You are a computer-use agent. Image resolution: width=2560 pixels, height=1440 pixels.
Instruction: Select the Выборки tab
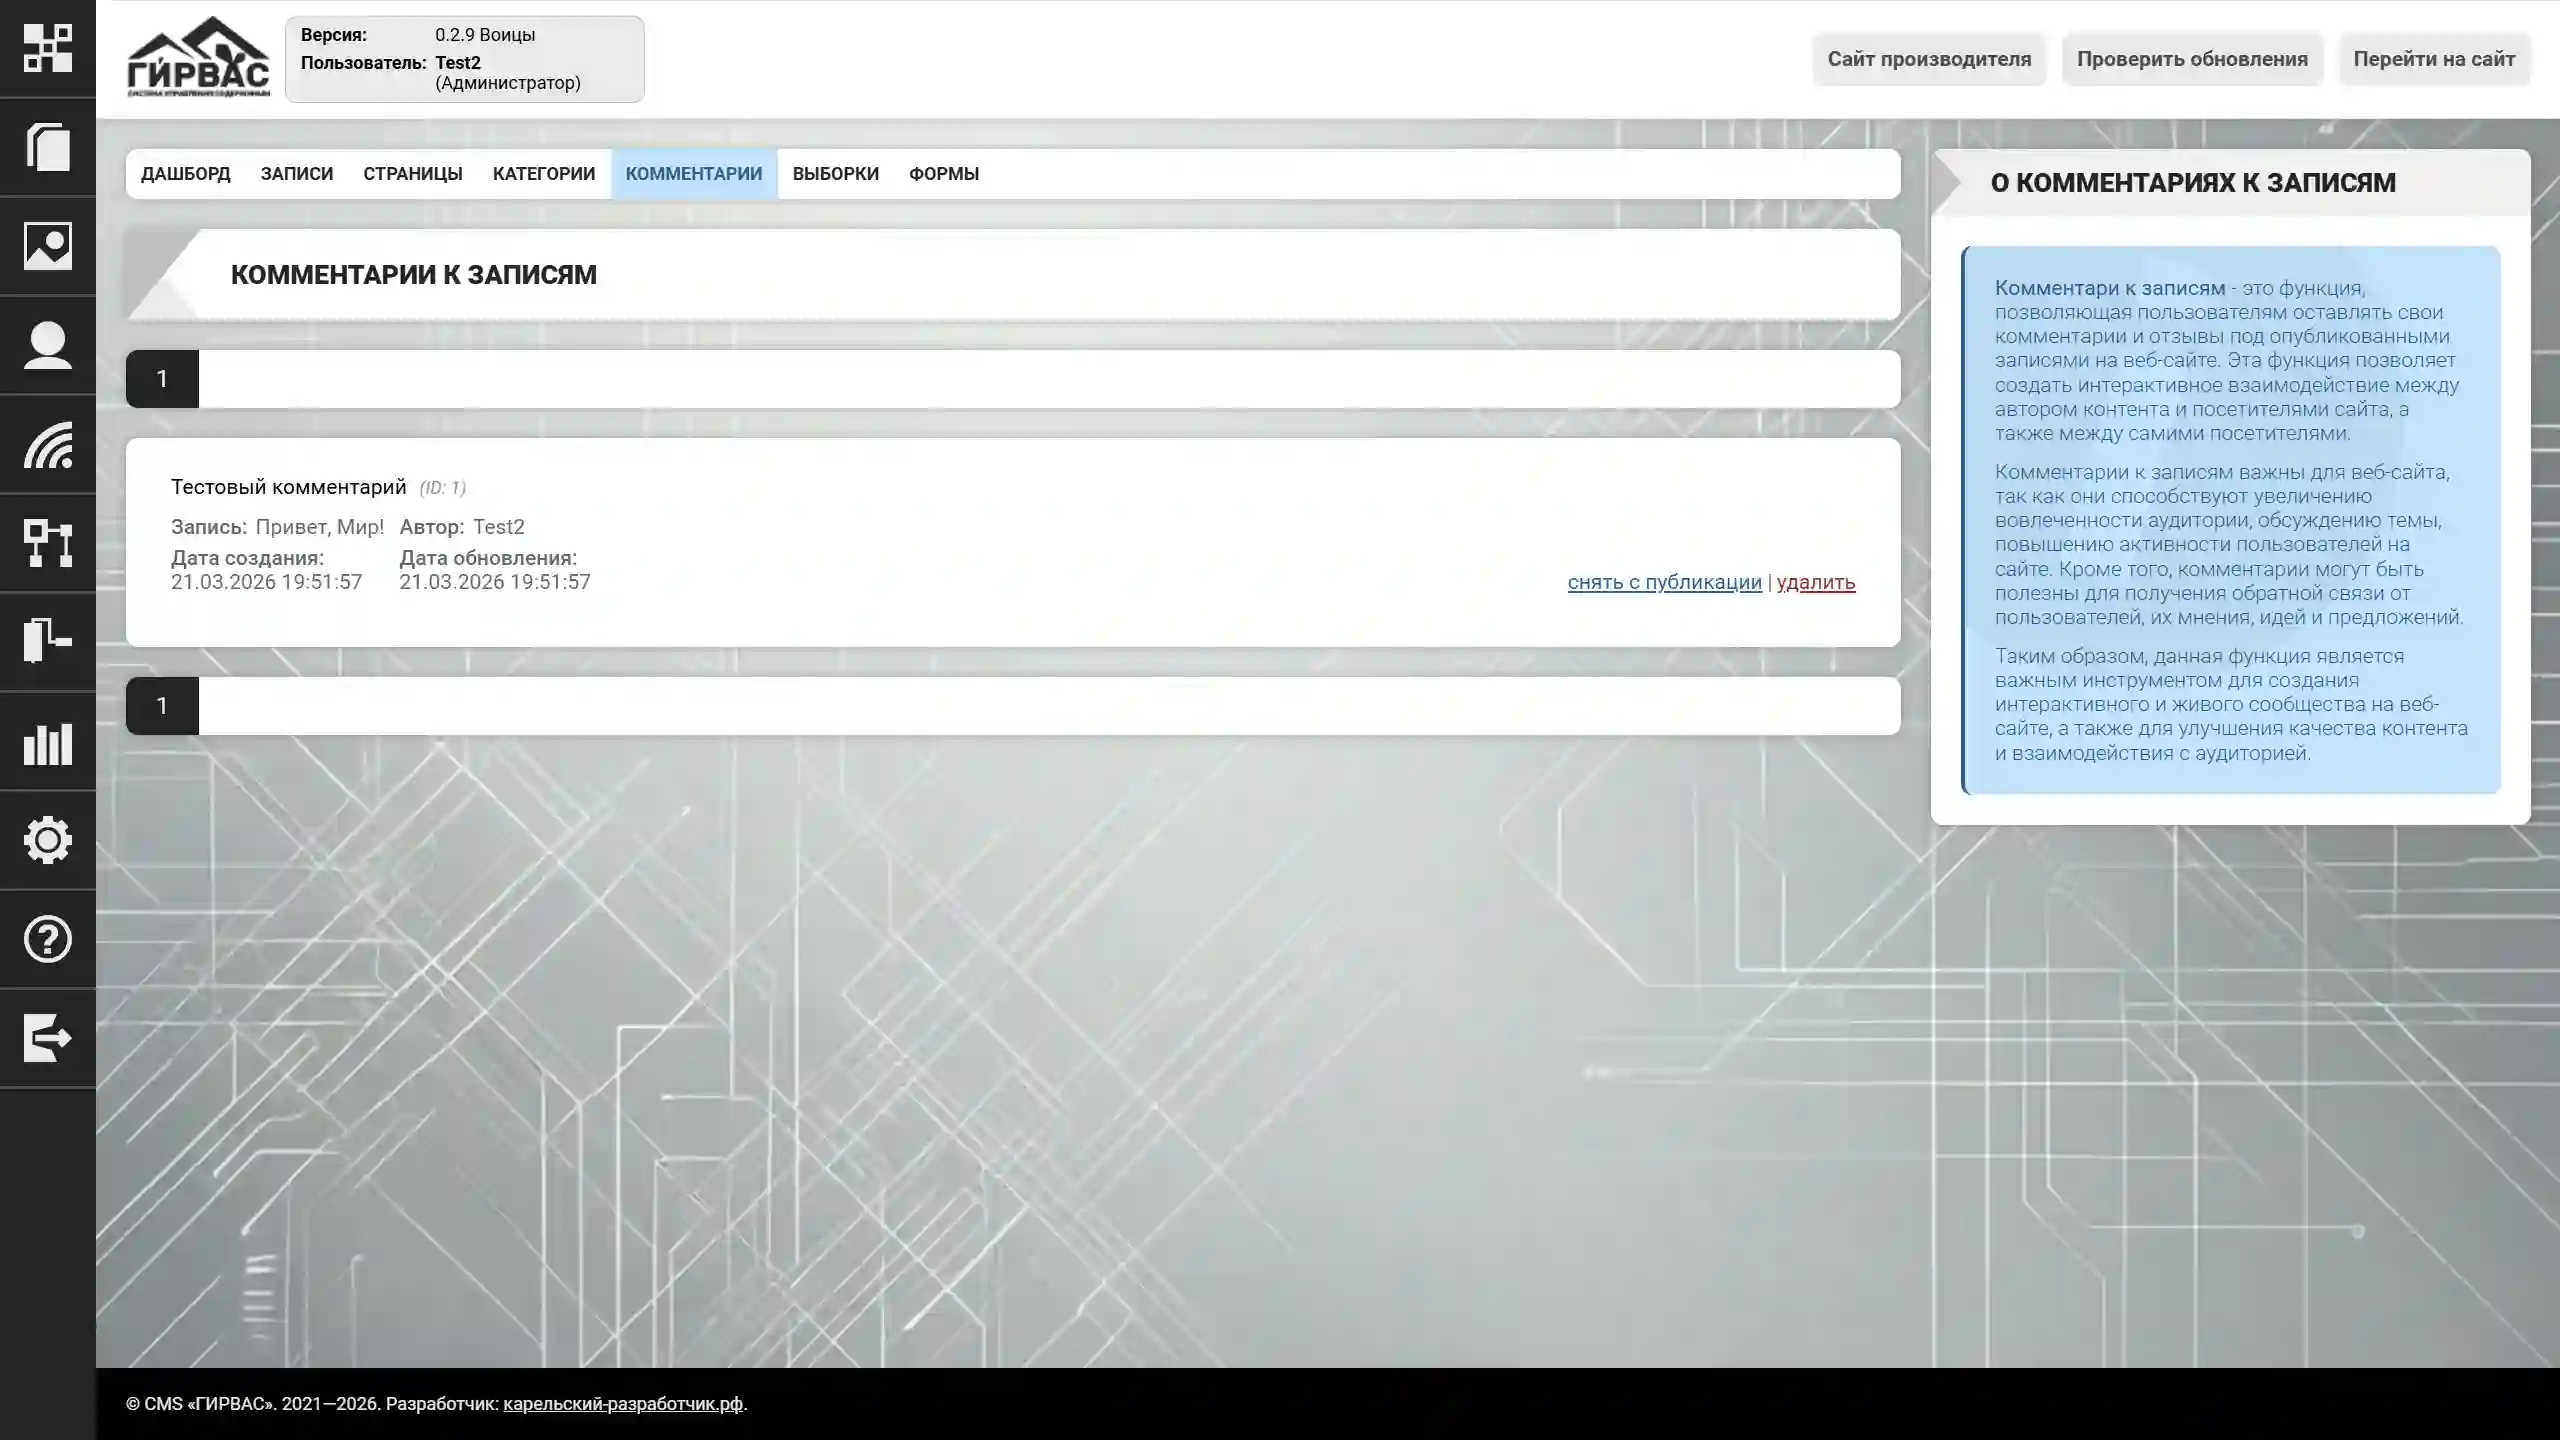pyautogui.click(x=835, y=174)
